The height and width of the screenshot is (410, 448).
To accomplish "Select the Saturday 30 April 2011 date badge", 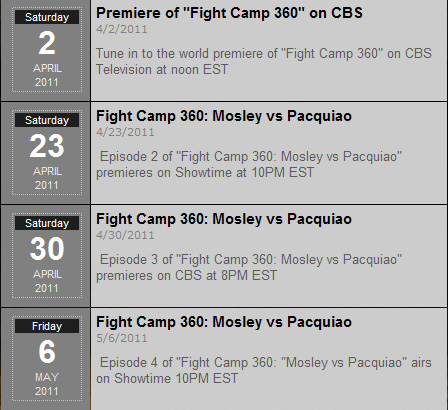I will (47, 256).
